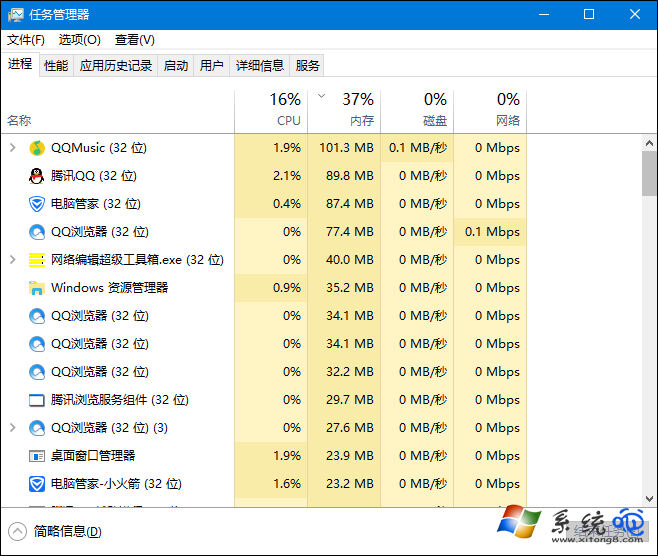This screenshot has width=658, height=556.
Task: Click the scrollbar down arrow
Action: click(649, 499)
